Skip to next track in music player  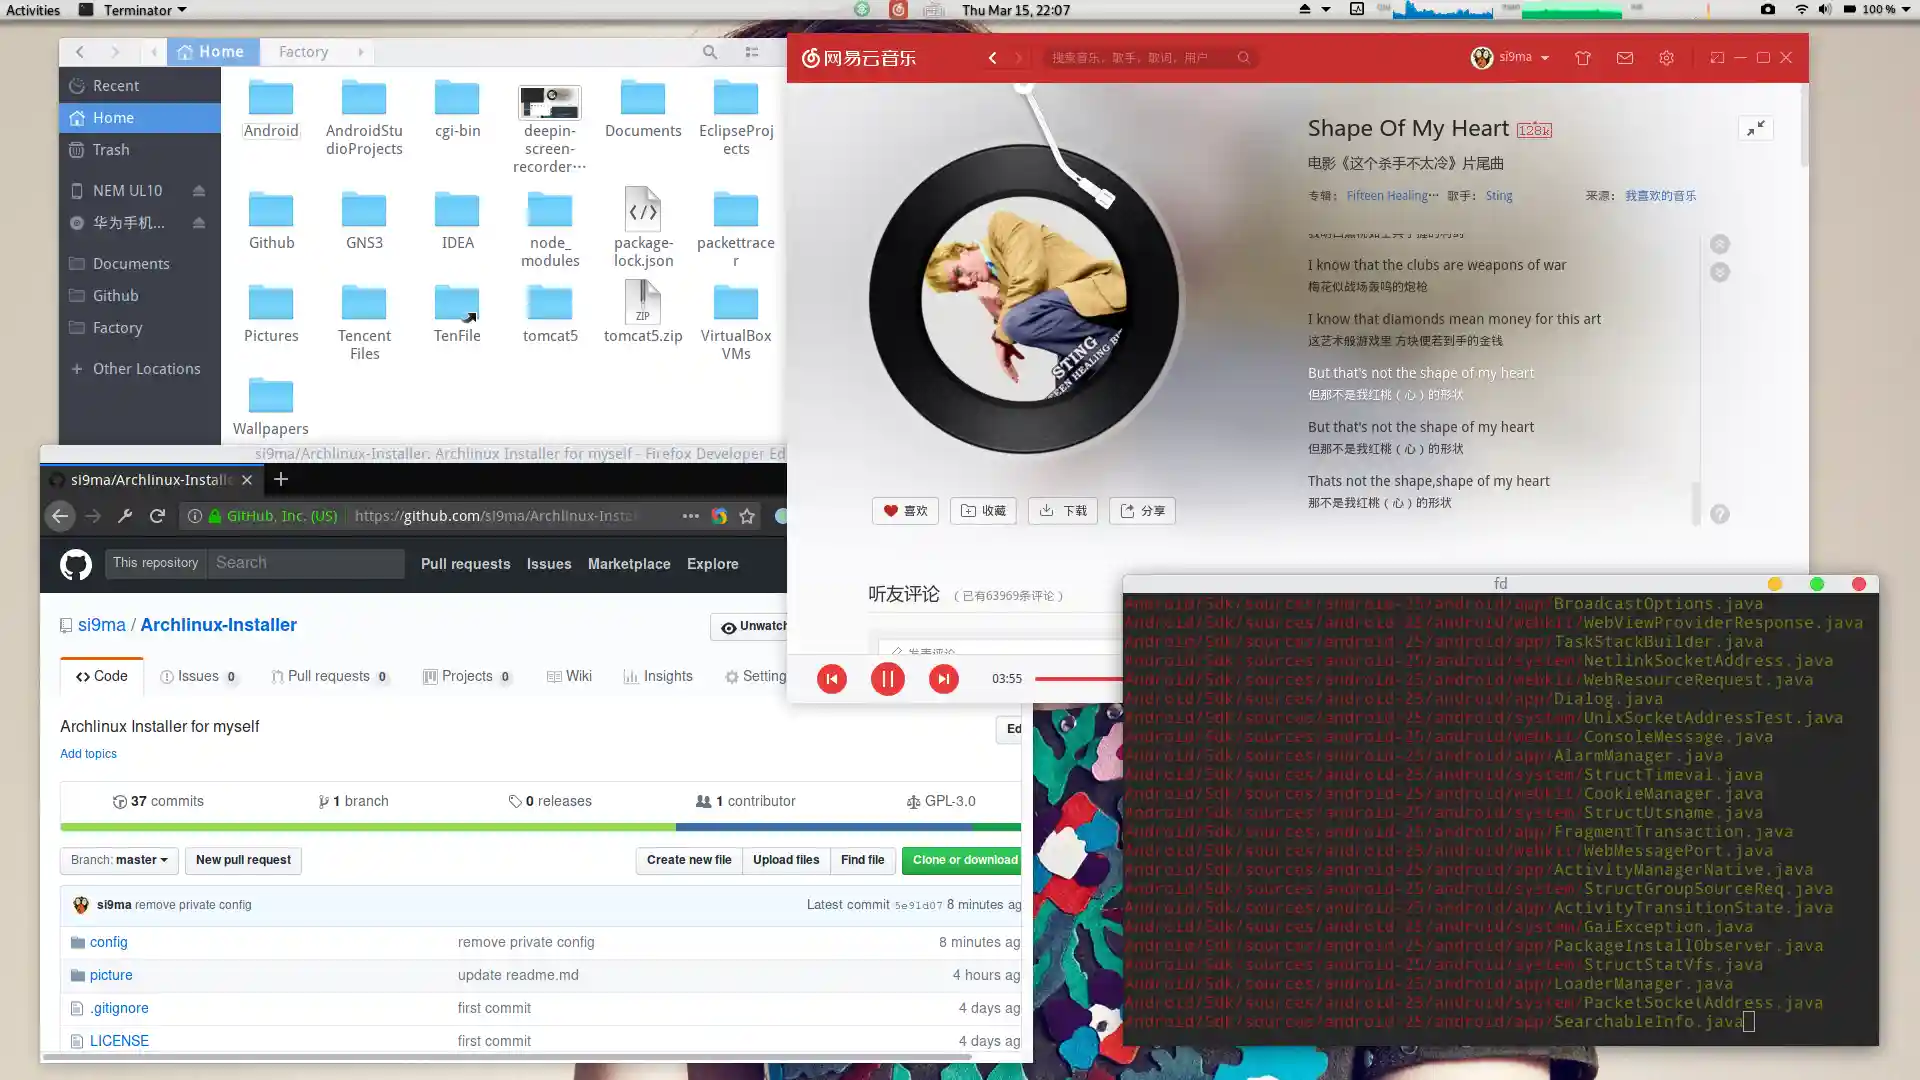click(943, 679)
